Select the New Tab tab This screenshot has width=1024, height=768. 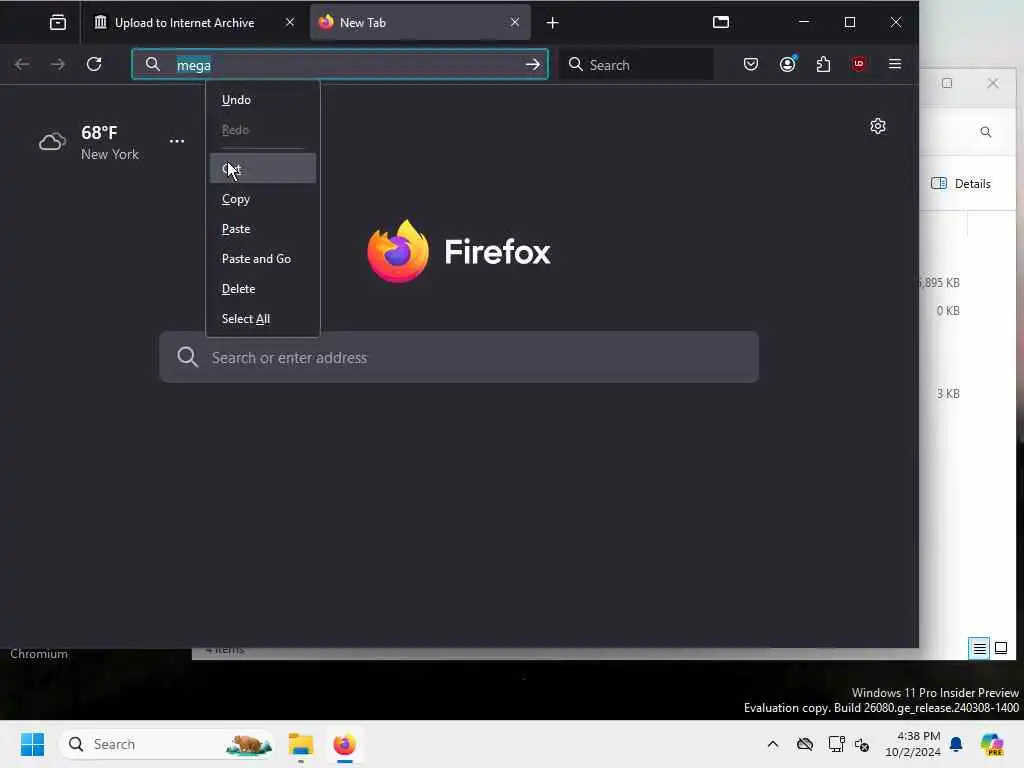pyautogui.click(x=420, y=23)
